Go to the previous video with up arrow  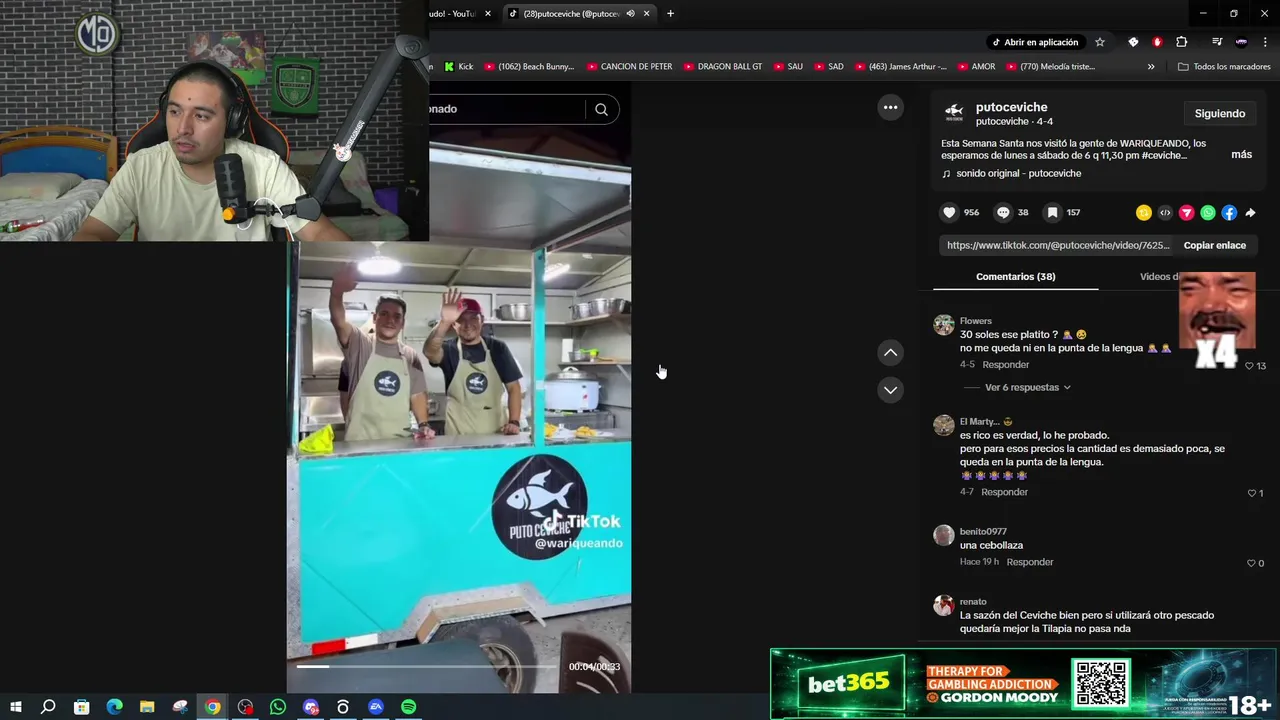coord(890,352)
